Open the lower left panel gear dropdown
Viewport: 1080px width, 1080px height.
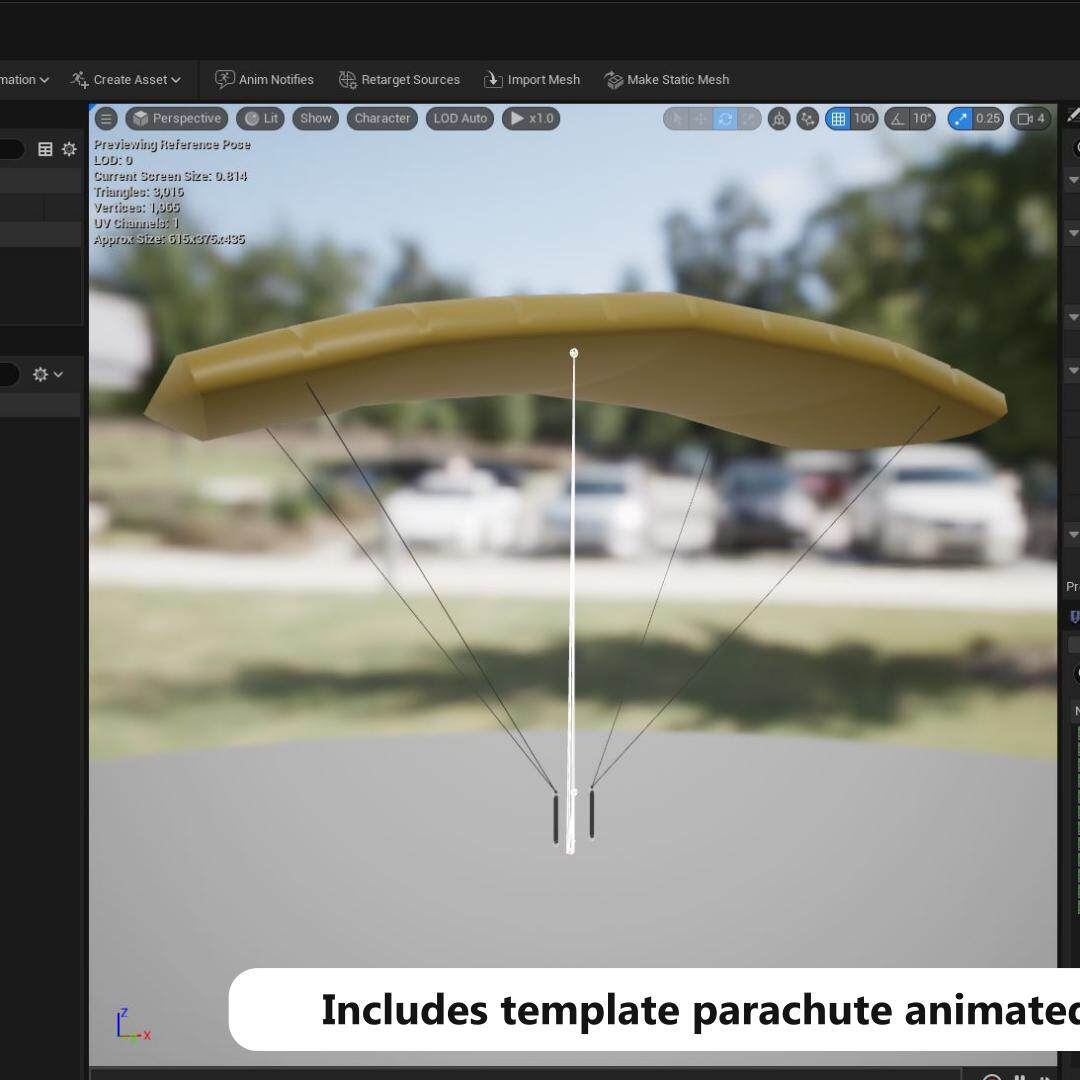pyautogui.click(x=48, y=374)
